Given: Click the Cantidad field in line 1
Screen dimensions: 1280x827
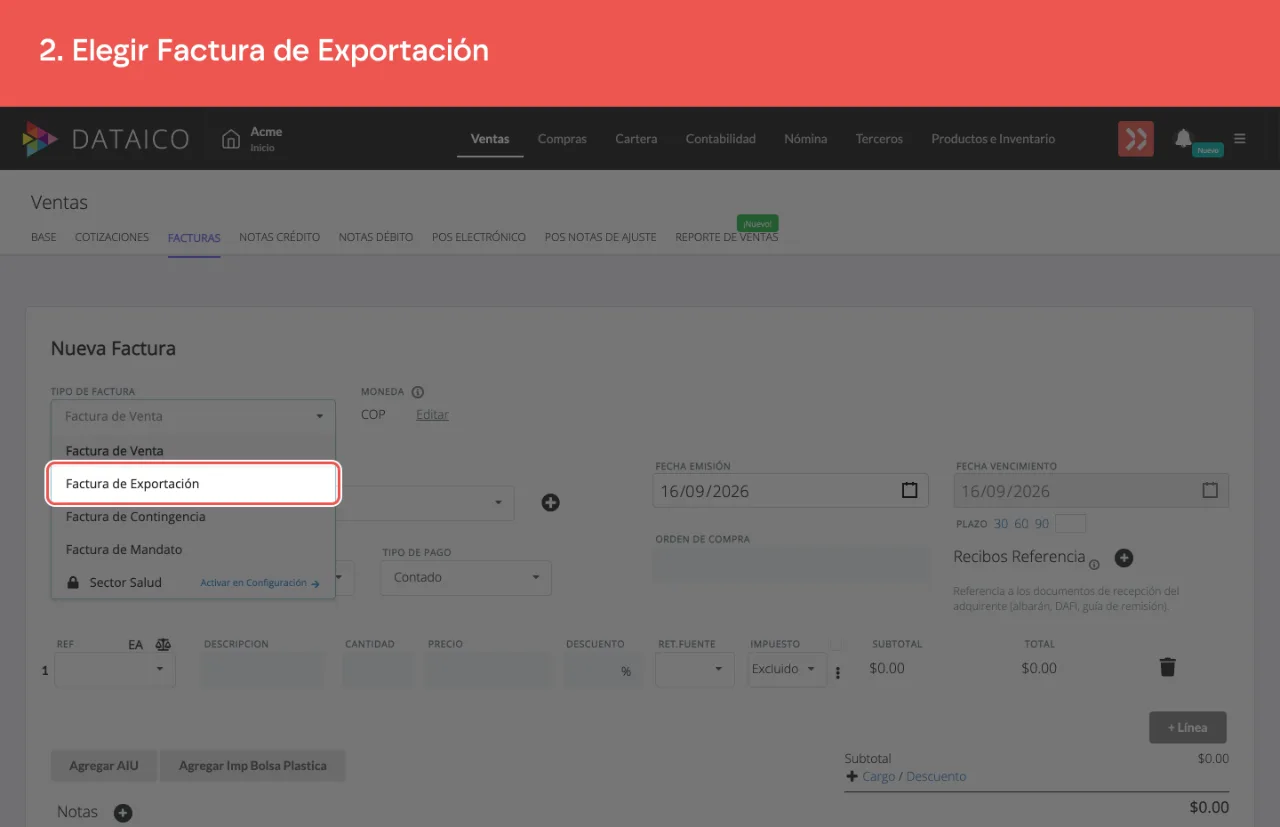Looking at the screenshot, I should [x=378, y=670].
